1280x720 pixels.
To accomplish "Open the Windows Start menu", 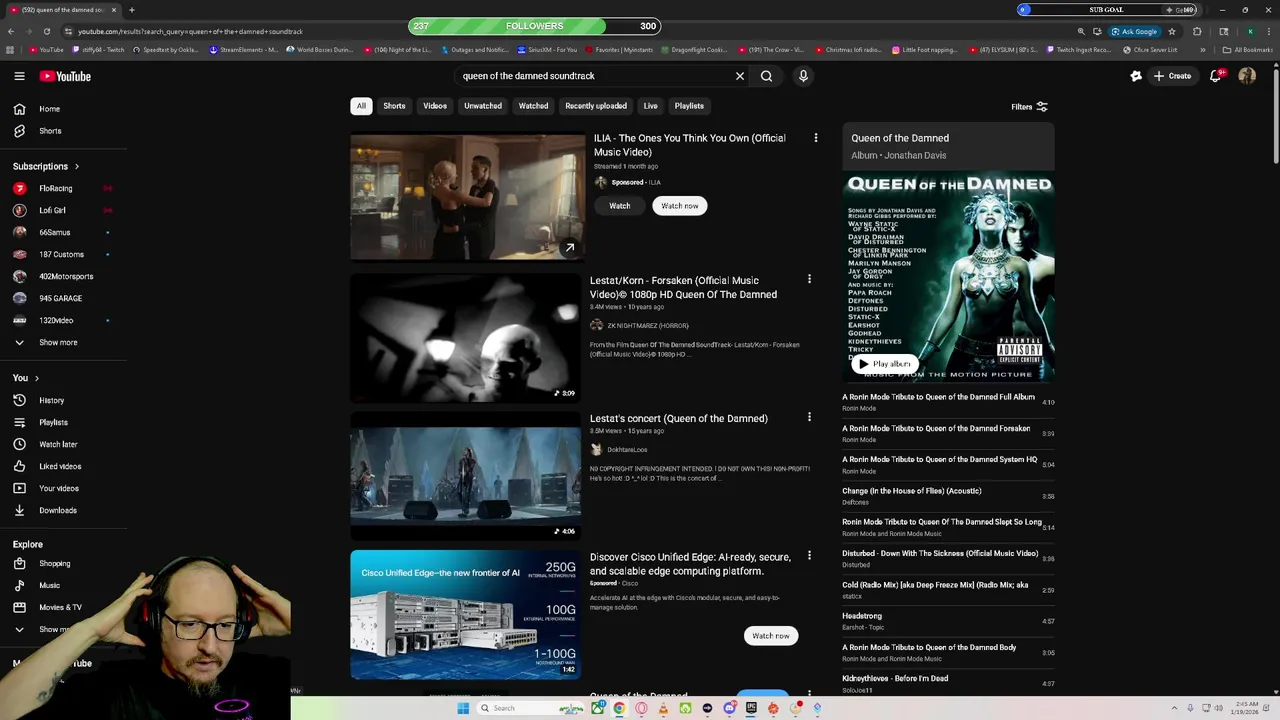I will (x=463, y=708).
